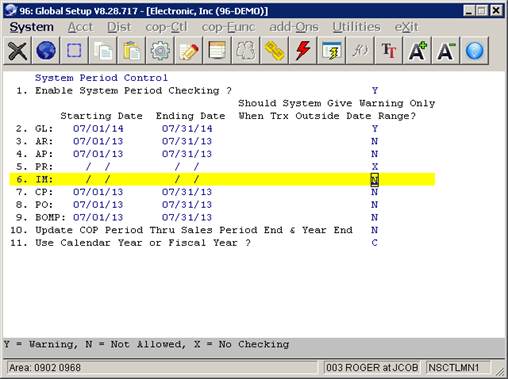Click the '2. GL:' row label
Image resolution: width=508 pixels, height=379 pixels.
pyautogui.click(x=34, y=128)
